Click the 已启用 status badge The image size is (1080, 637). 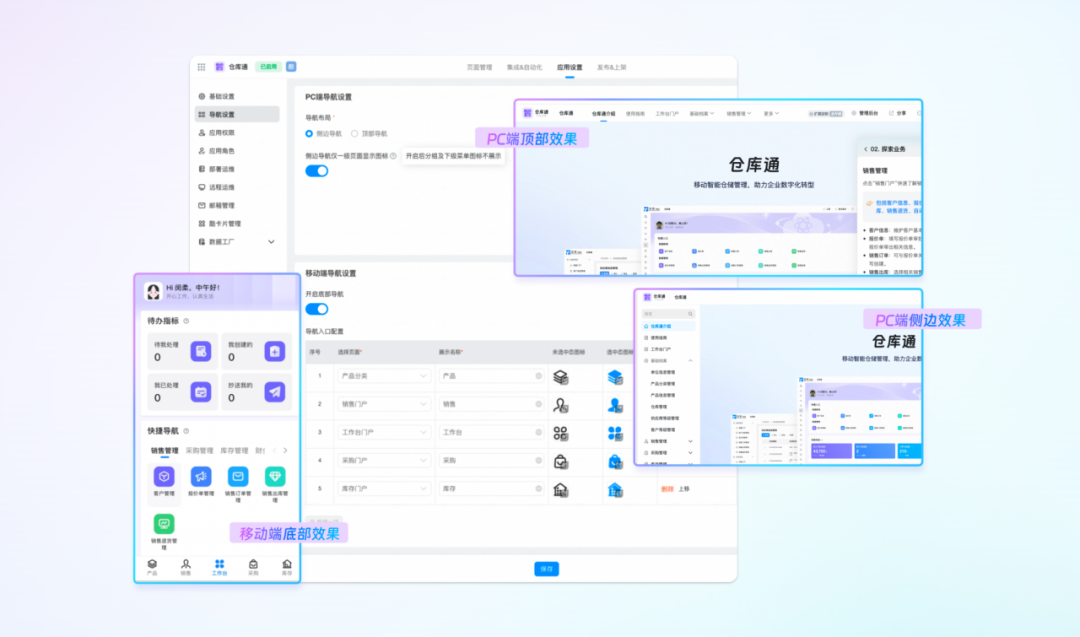coord(268,67)
